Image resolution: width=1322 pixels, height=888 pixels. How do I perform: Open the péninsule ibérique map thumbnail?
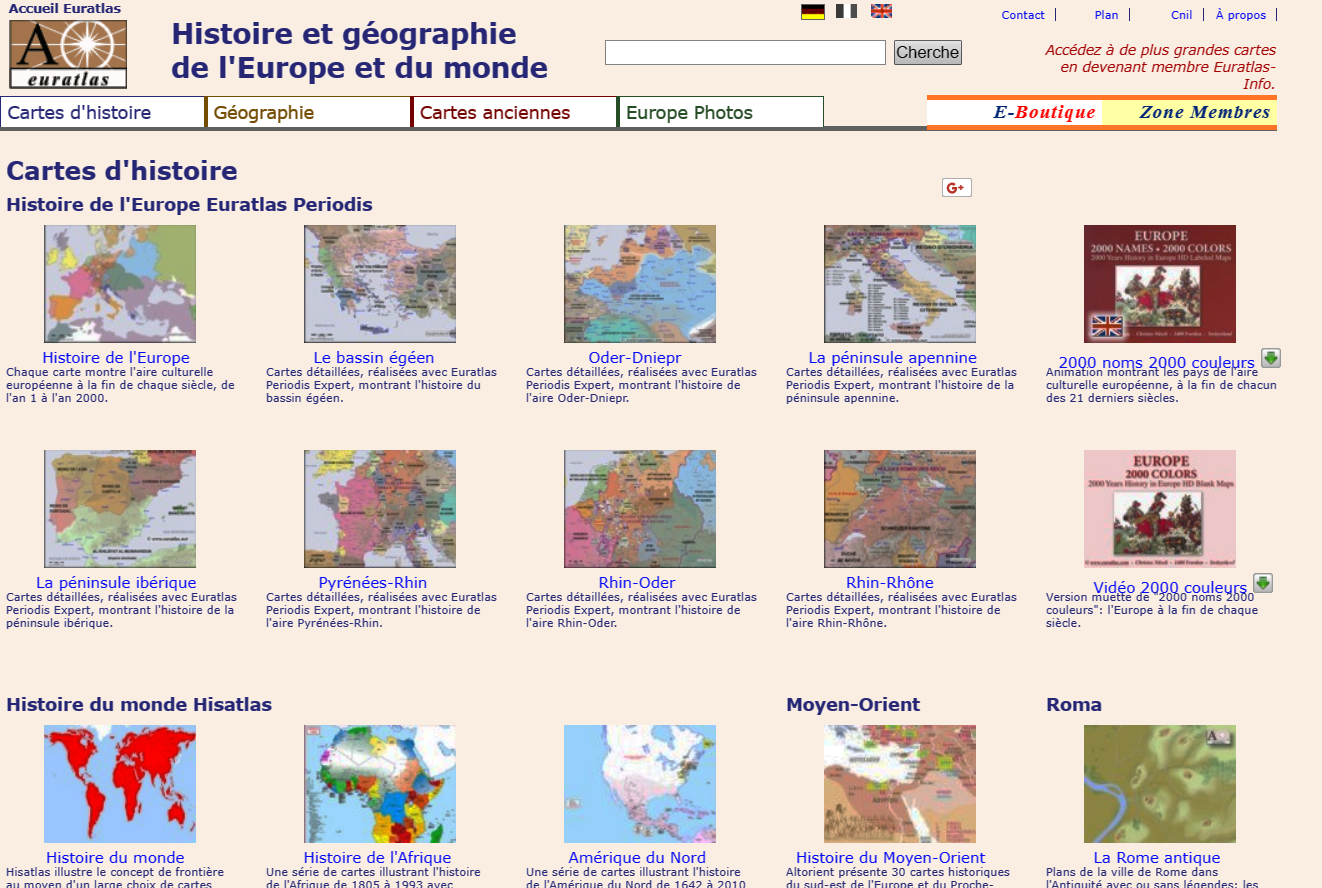click(120, 509)
